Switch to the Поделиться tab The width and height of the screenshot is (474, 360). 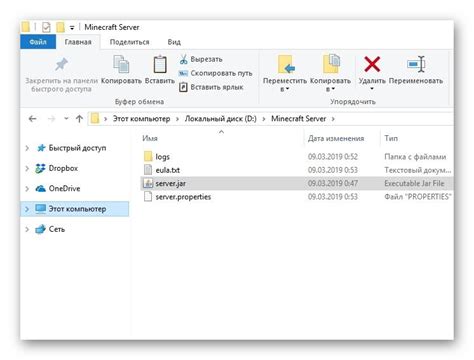(129, 42)
